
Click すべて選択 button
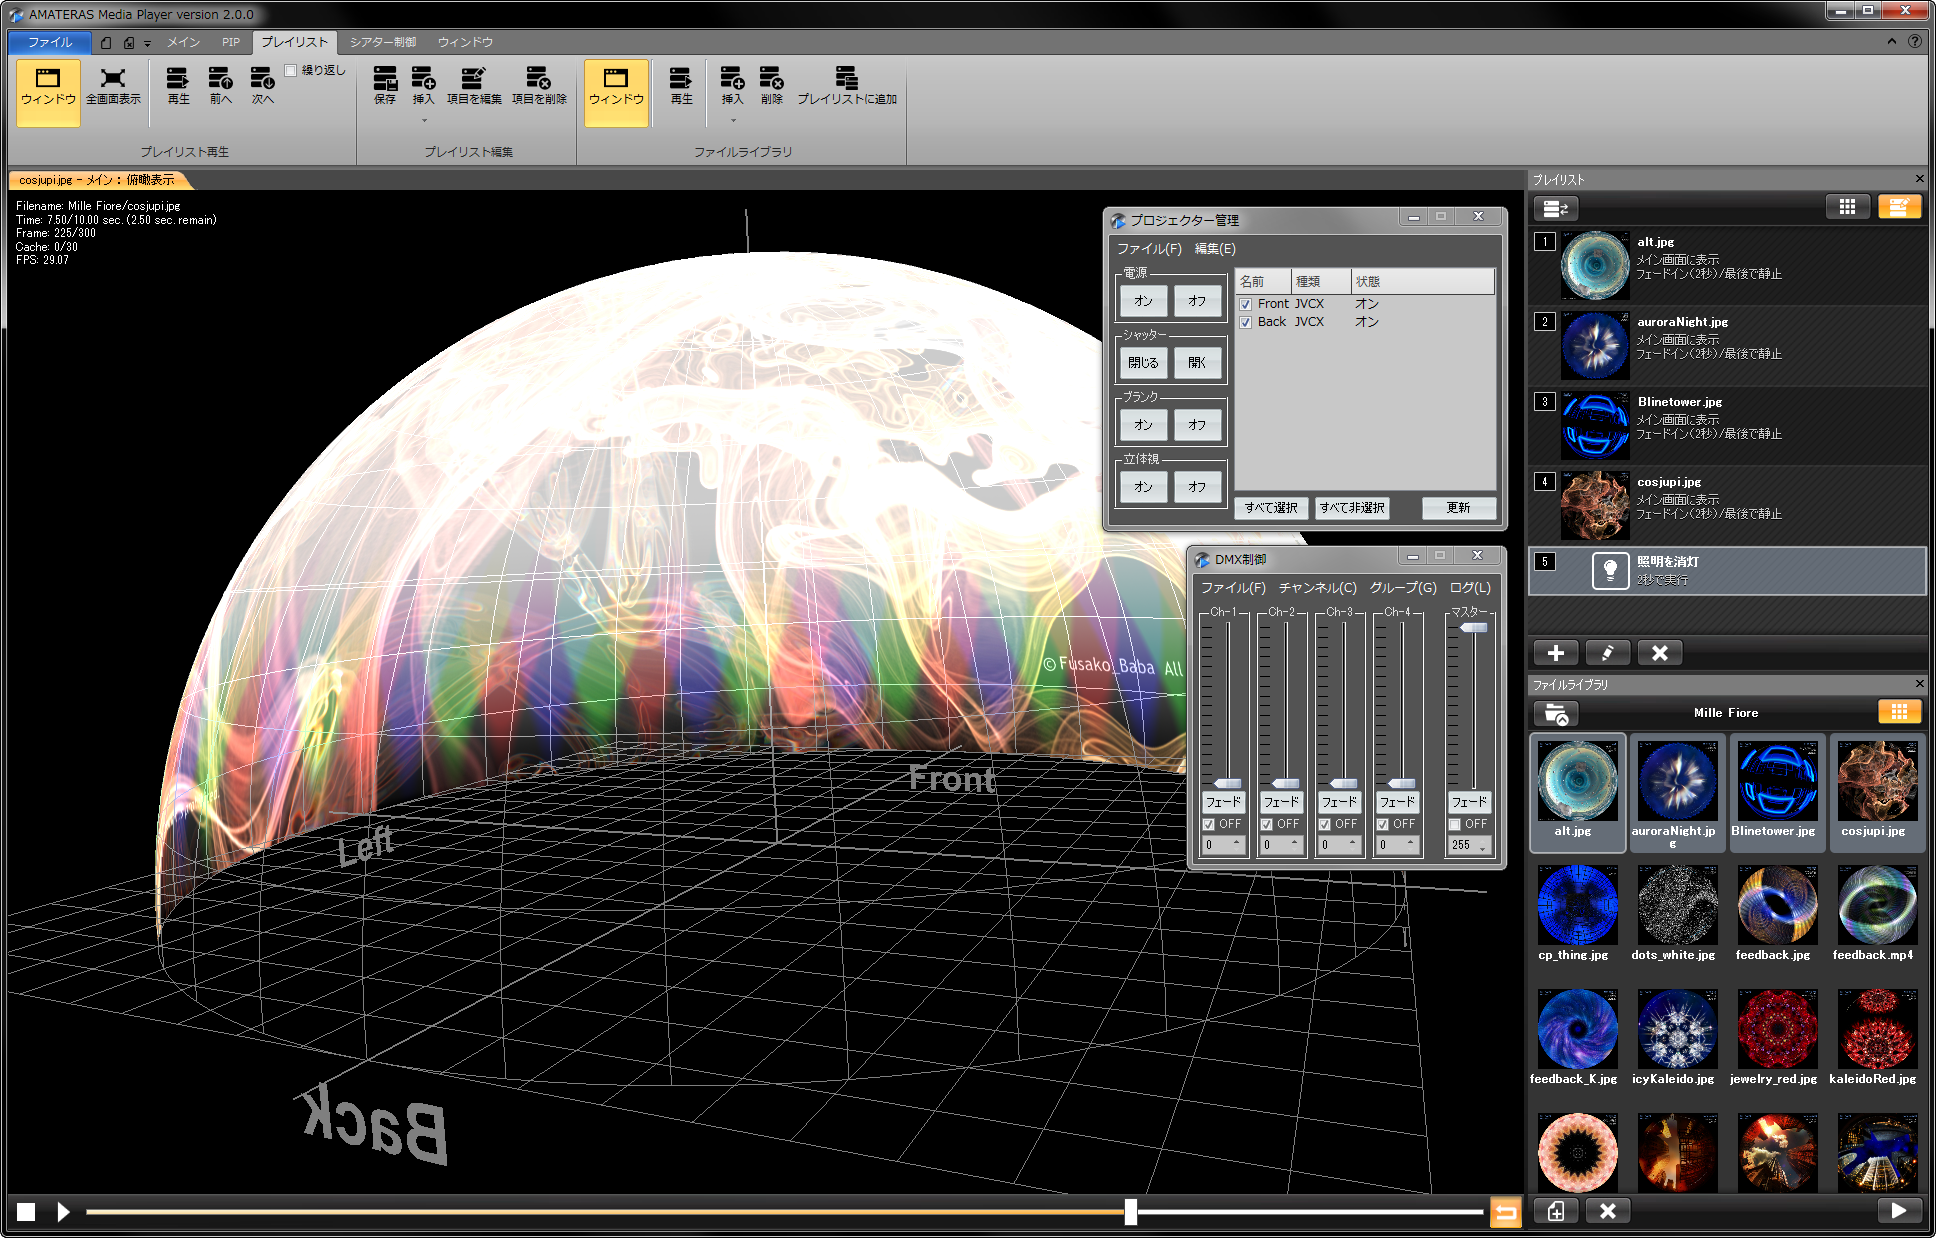point(1271,508)
